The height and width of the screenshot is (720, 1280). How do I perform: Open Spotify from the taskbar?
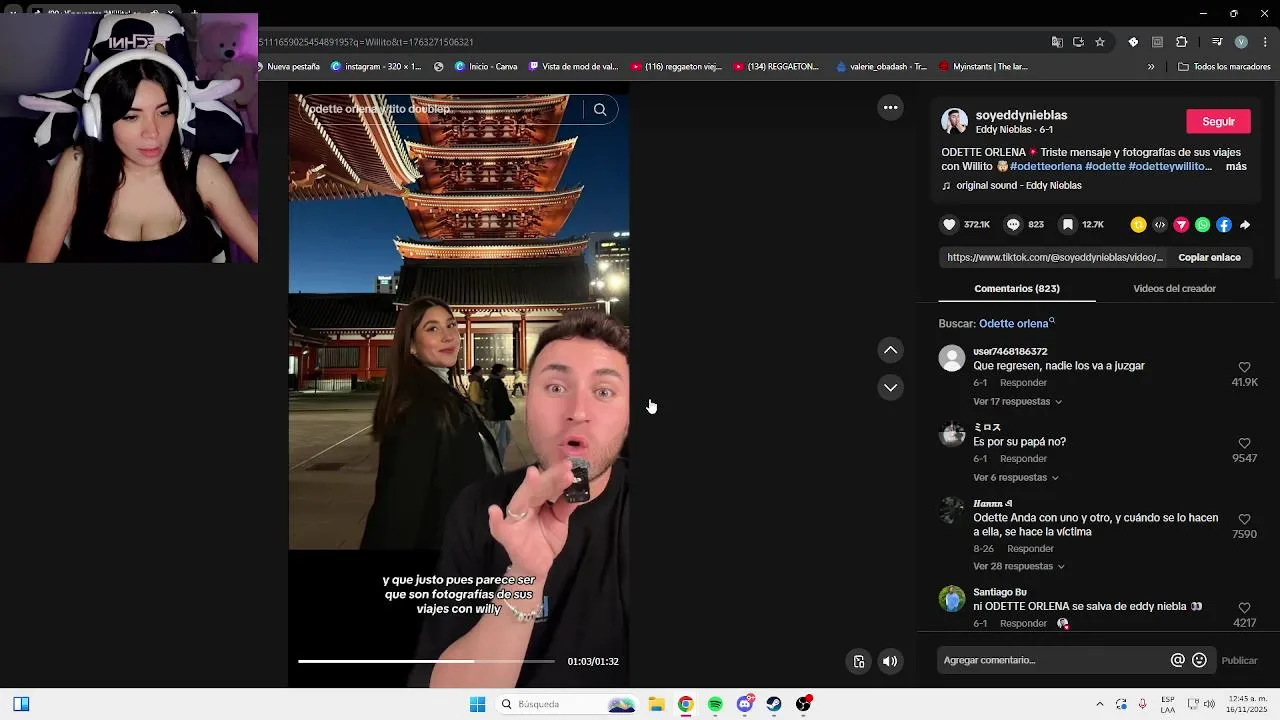pyautogui.click(x=715, y=704)
